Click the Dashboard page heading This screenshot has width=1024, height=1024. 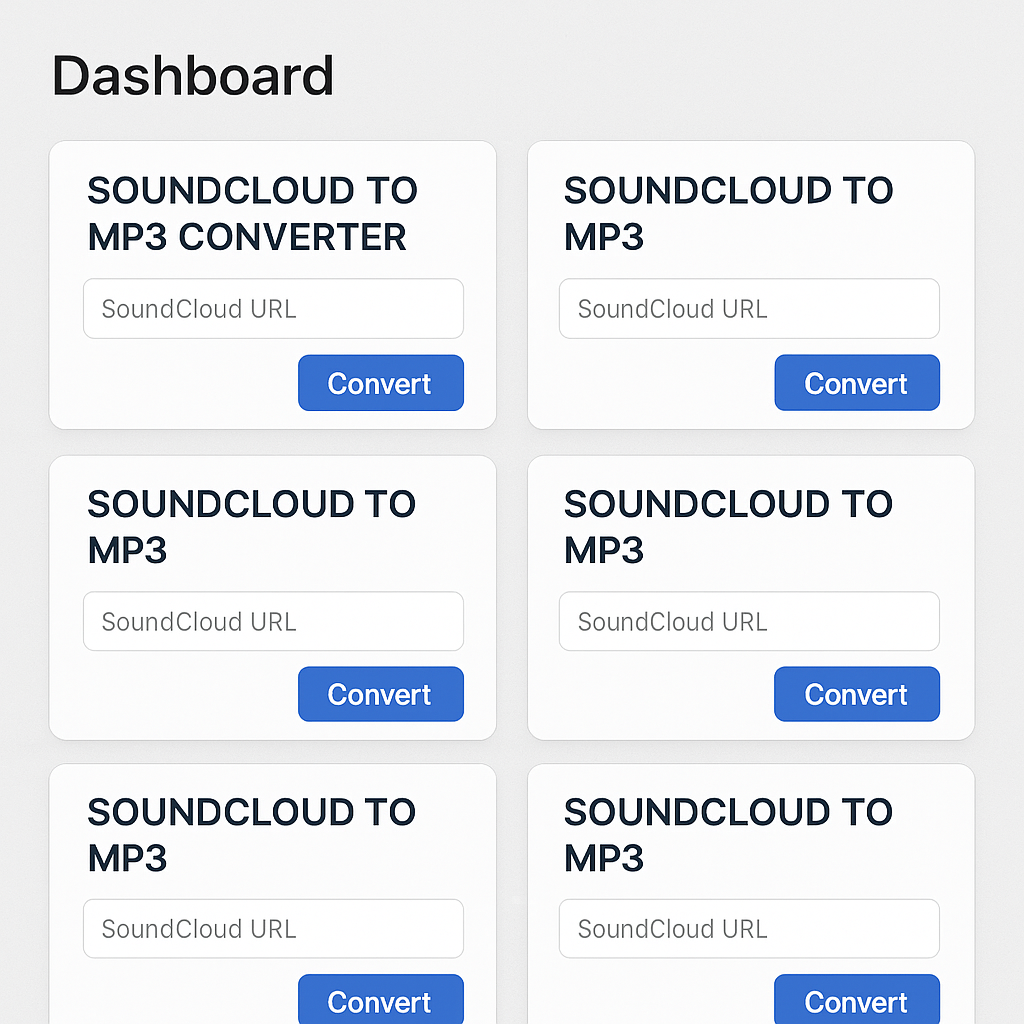coord(192,75)
